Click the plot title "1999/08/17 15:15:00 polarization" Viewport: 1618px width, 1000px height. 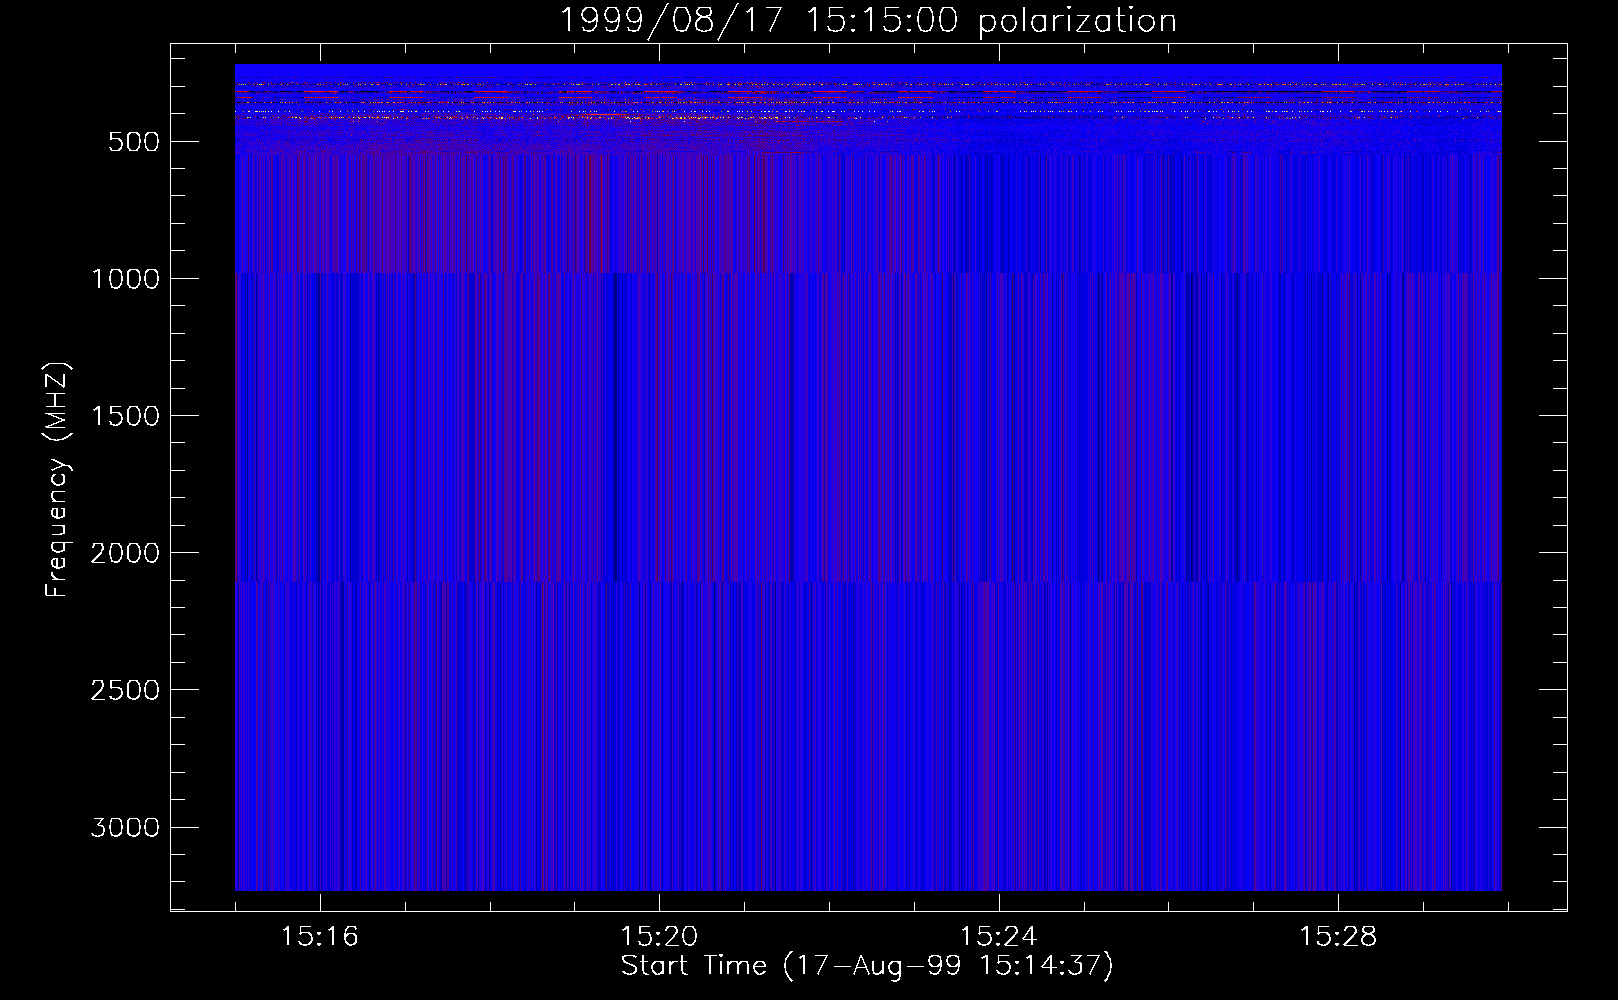click(x=868, y=20)
